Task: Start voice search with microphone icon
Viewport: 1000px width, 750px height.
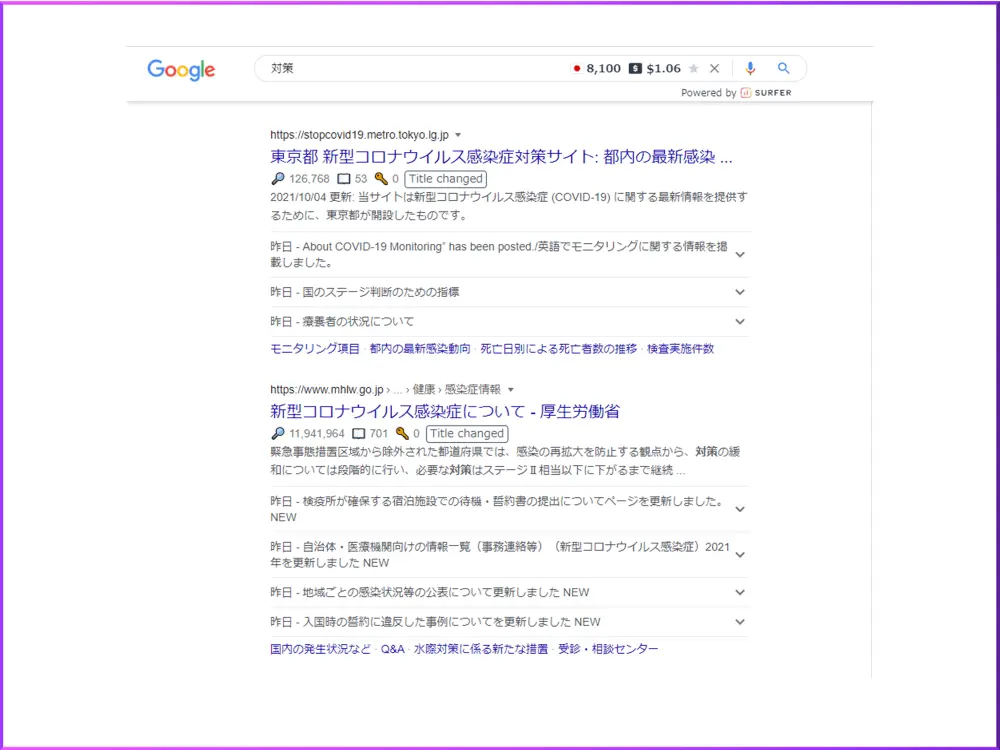Action: (750, 68)
